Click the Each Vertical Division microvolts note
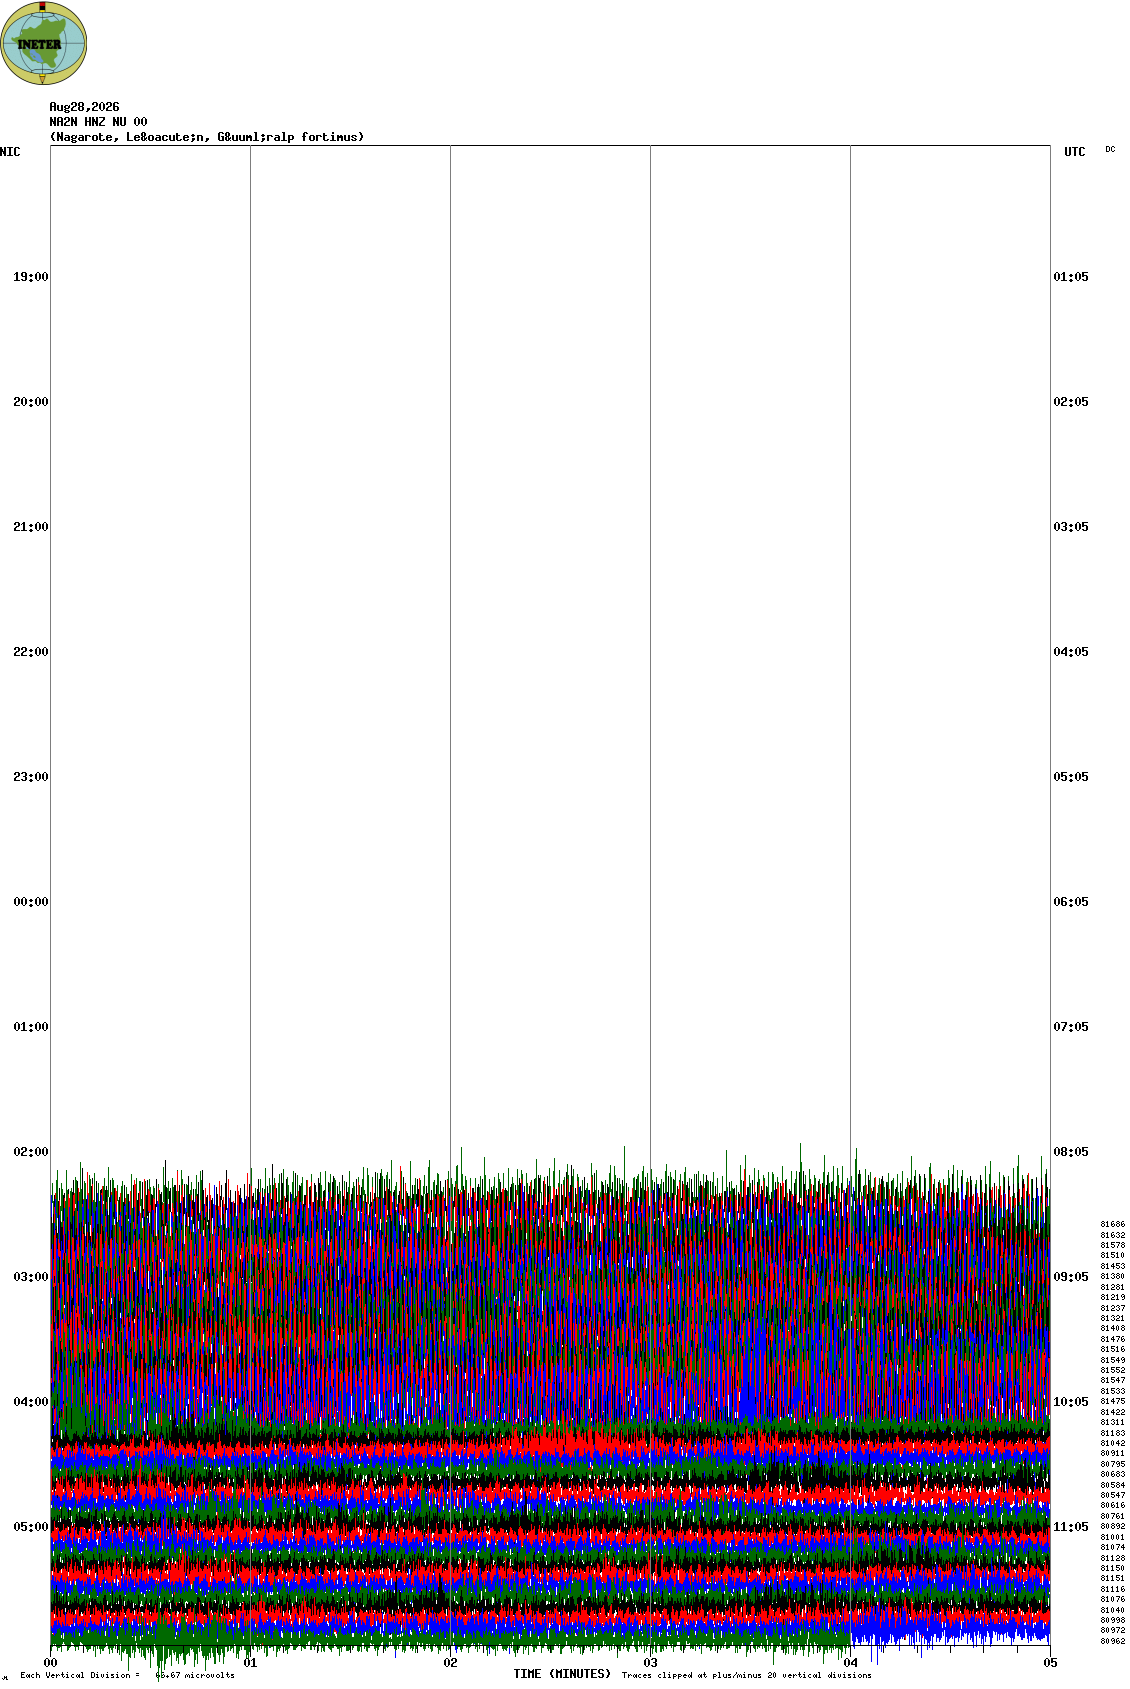 click(x=127, y=1675)
